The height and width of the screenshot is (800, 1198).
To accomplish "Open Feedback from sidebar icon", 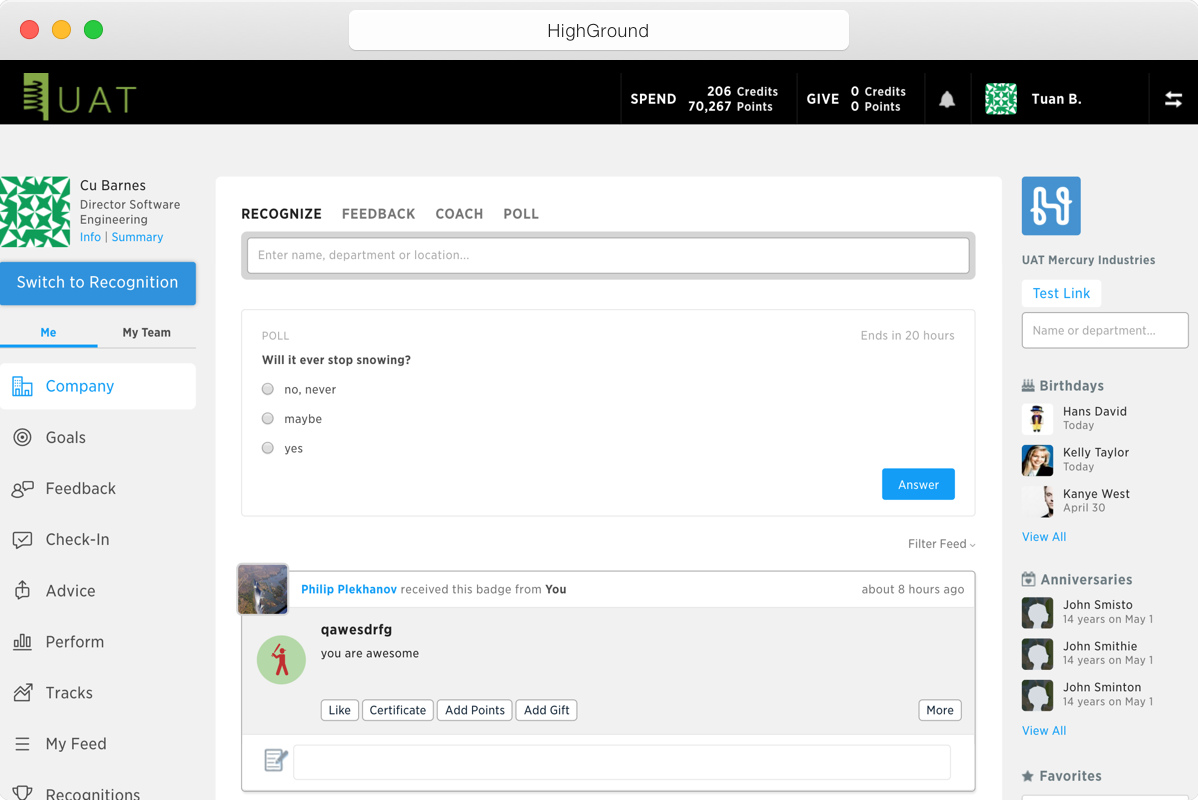I will [x=23, y=488].
